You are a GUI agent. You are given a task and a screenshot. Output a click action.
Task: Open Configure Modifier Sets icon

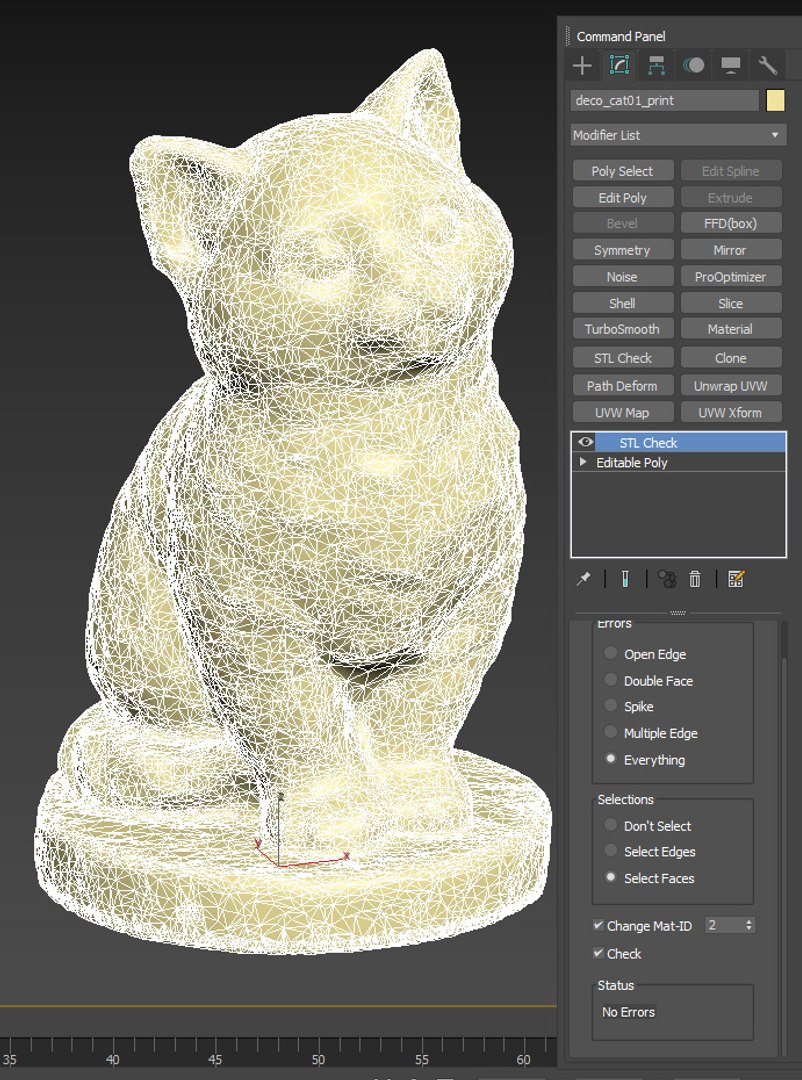point(736,579)
